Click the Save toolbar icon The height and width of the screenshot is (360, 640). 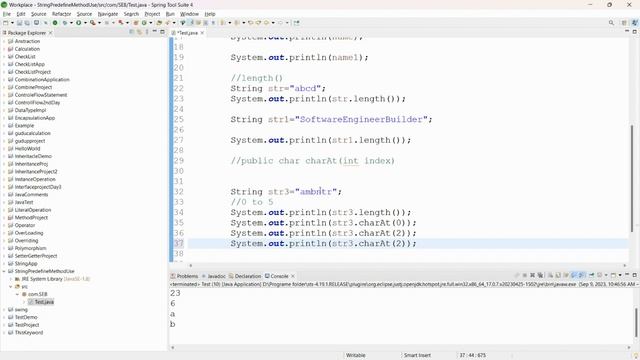click(19, 23)
